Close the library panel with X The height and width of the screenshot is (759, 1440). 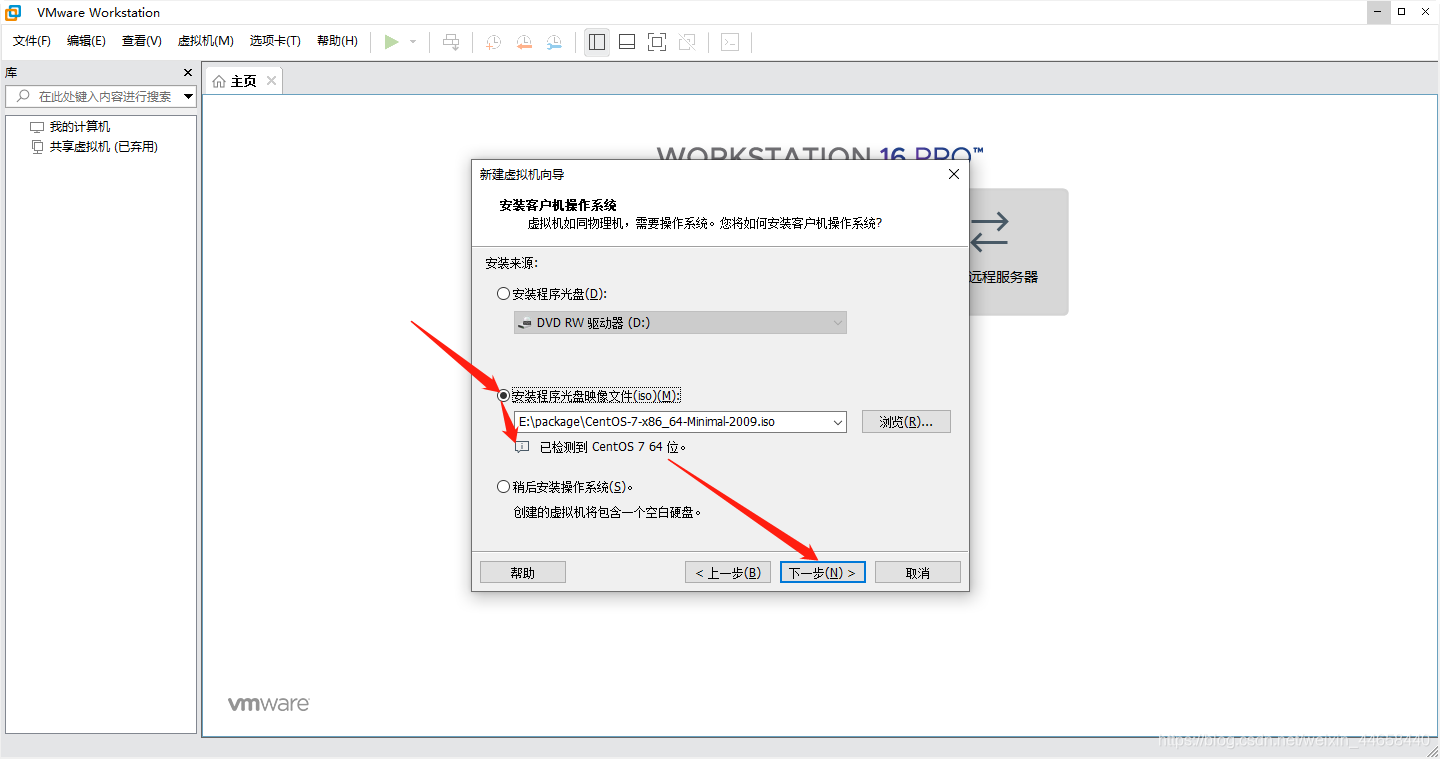click(x=188, y=73)
